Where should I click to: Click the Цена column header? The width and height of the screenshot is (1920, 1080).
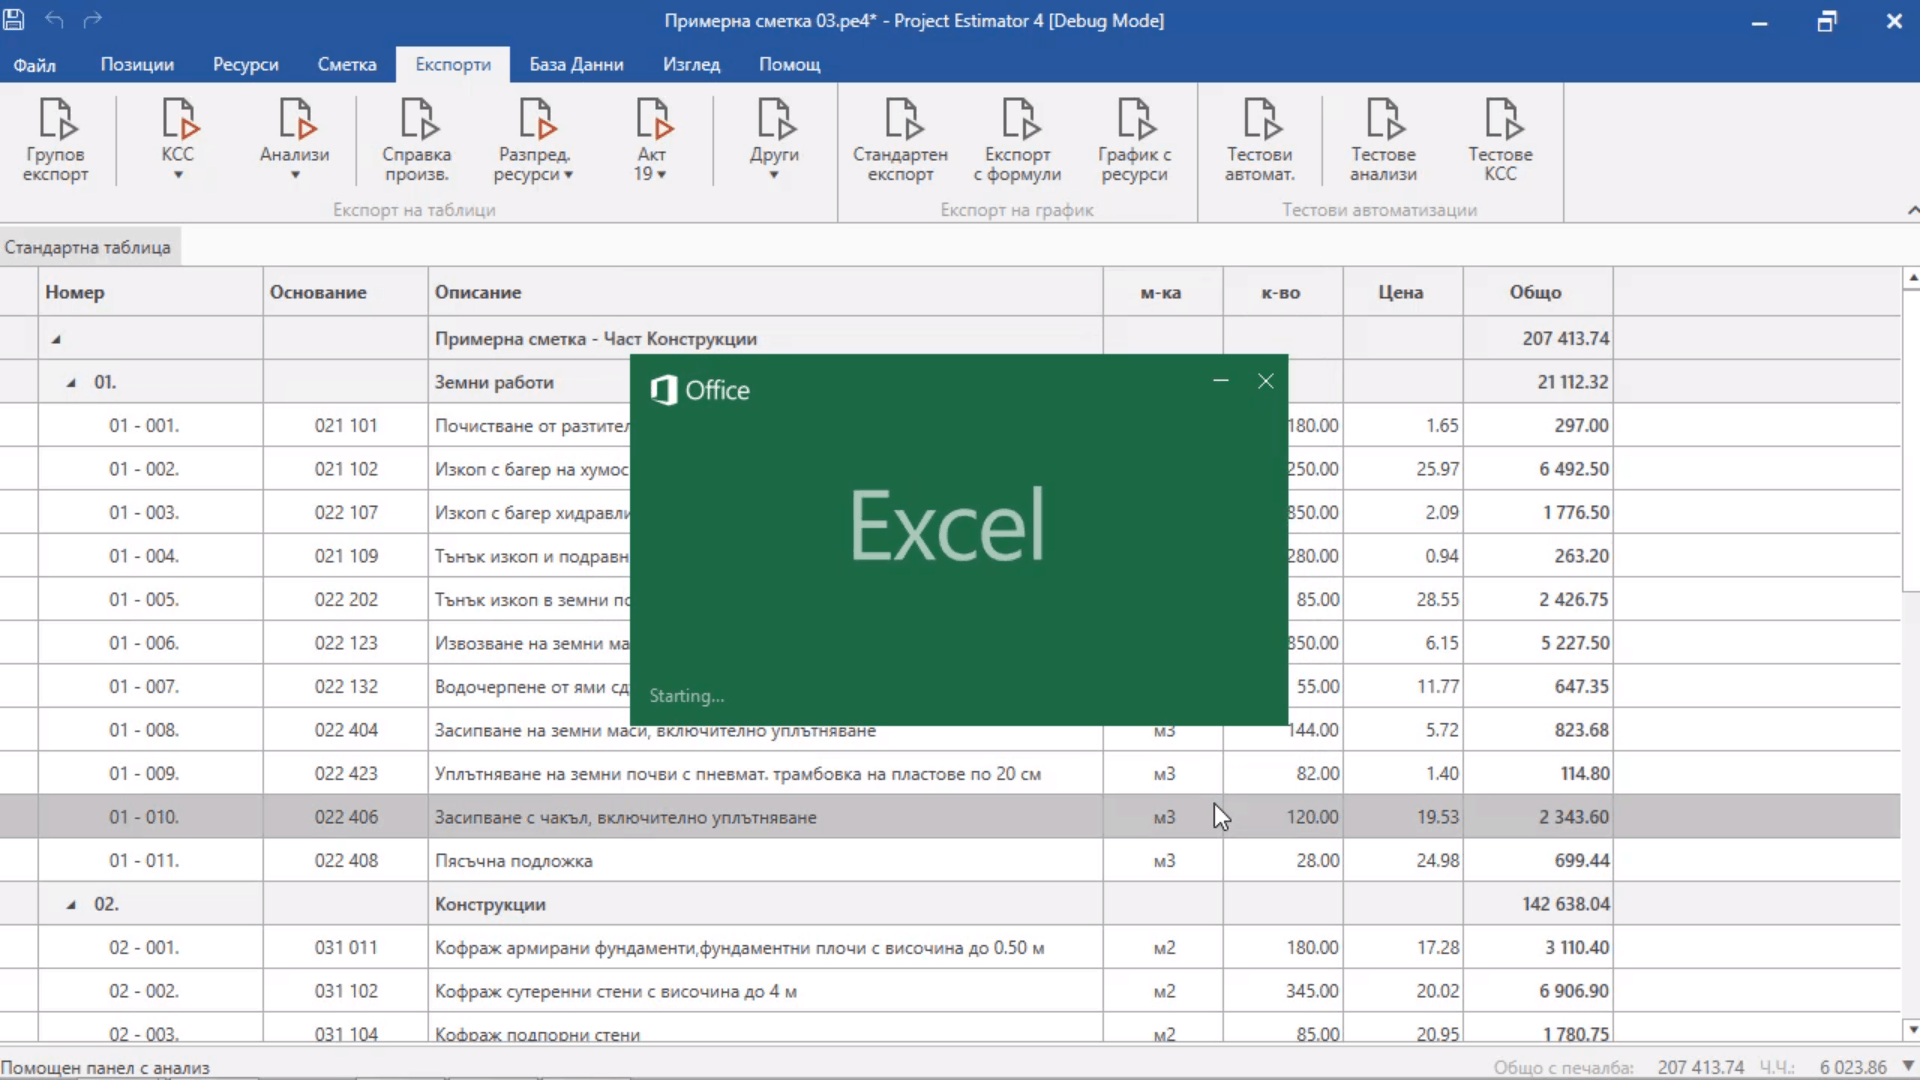(1403, 292)
